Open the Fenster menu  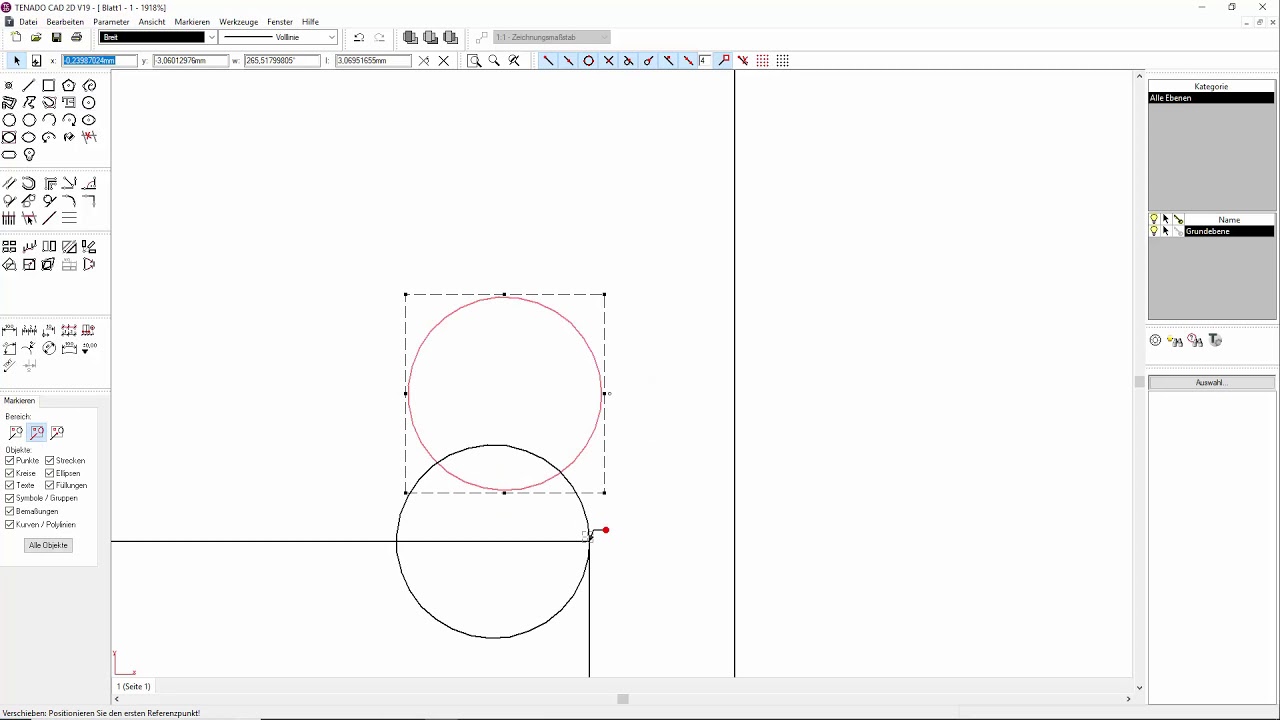click(x=280, y=21)
